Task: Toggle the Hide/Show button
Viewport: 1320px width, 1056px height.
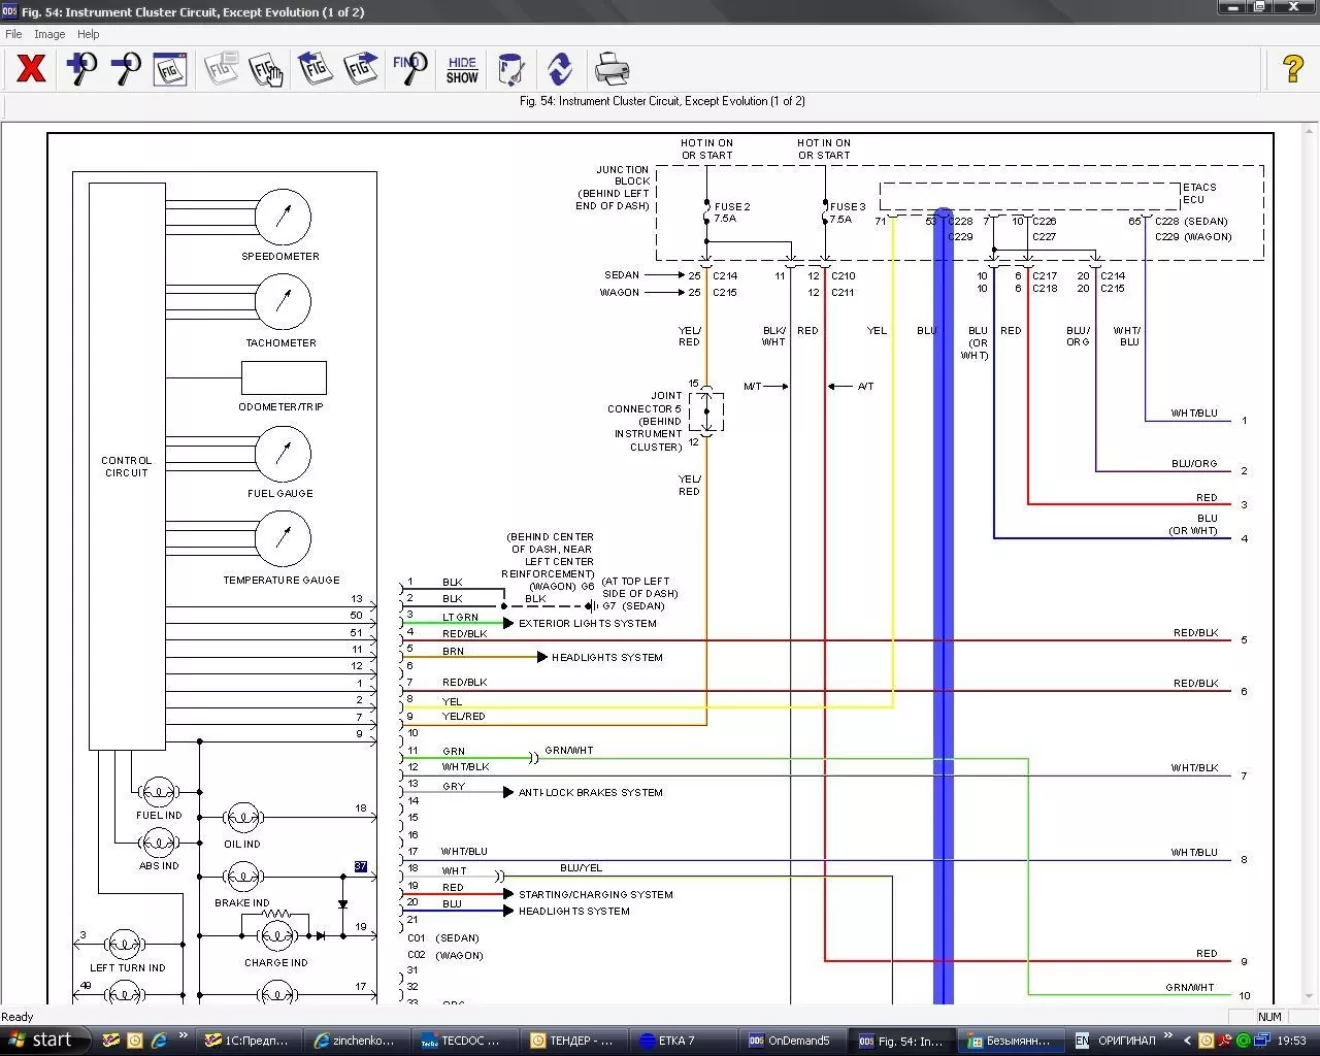Action: pyautogui.click(x=462, y=69)
